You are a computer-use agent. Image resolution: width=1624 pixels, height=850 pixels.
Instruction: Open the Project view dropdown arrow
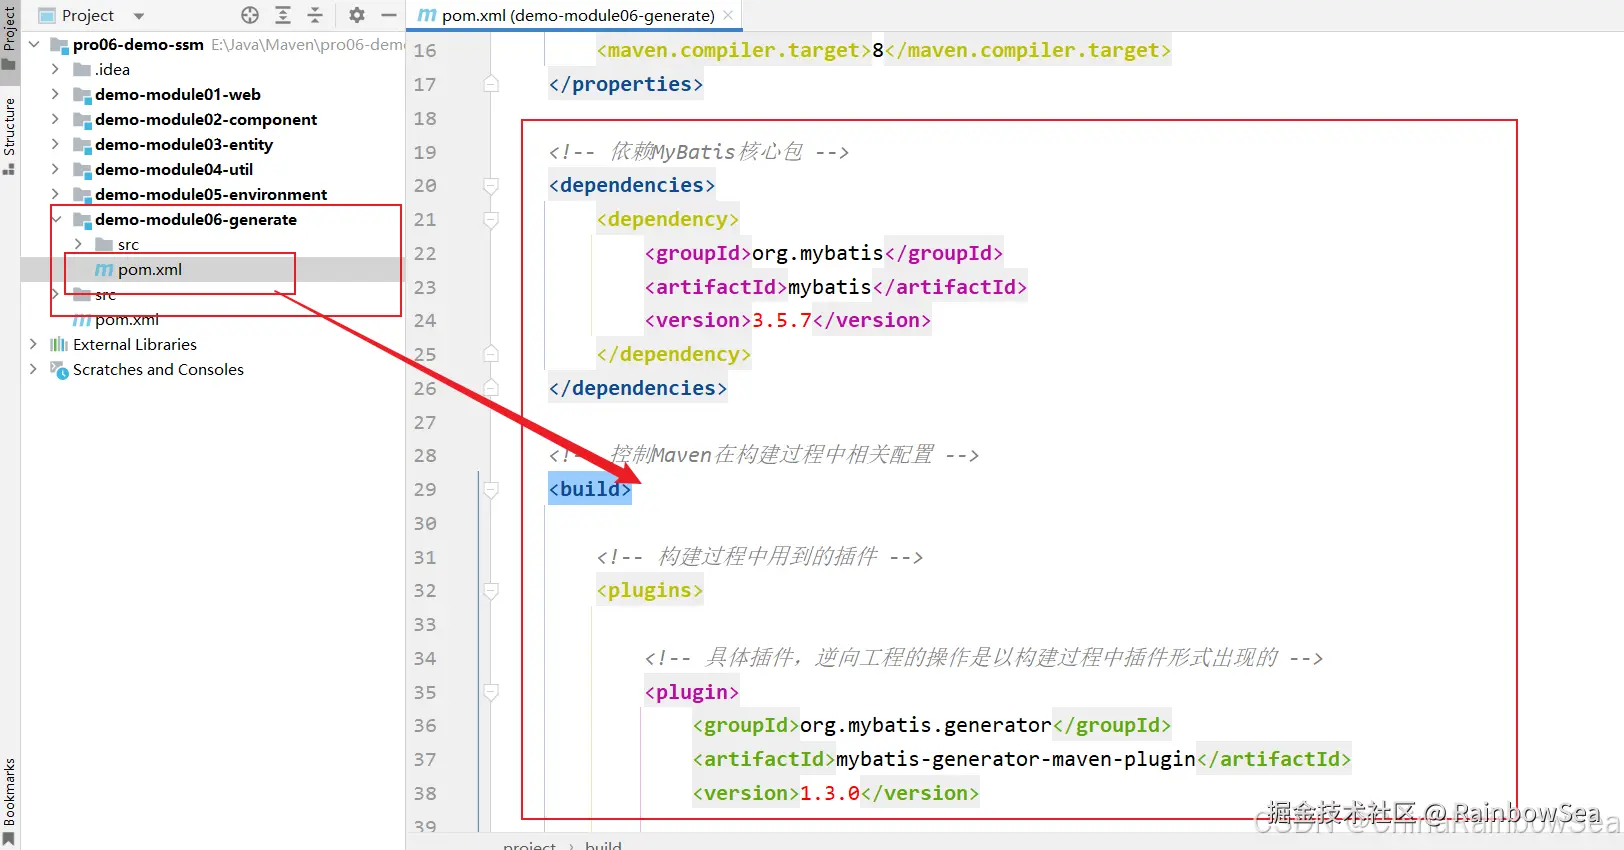click(139, 16)
